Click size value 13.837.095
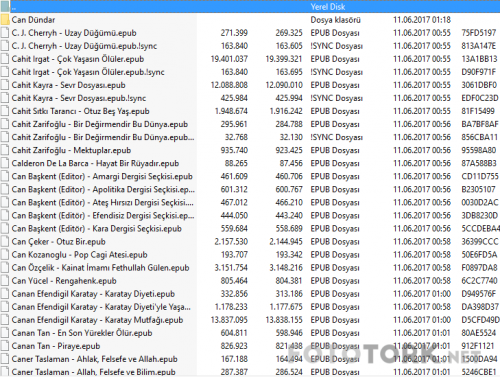The height and width of the screenshot is (377, 500). 229,320
